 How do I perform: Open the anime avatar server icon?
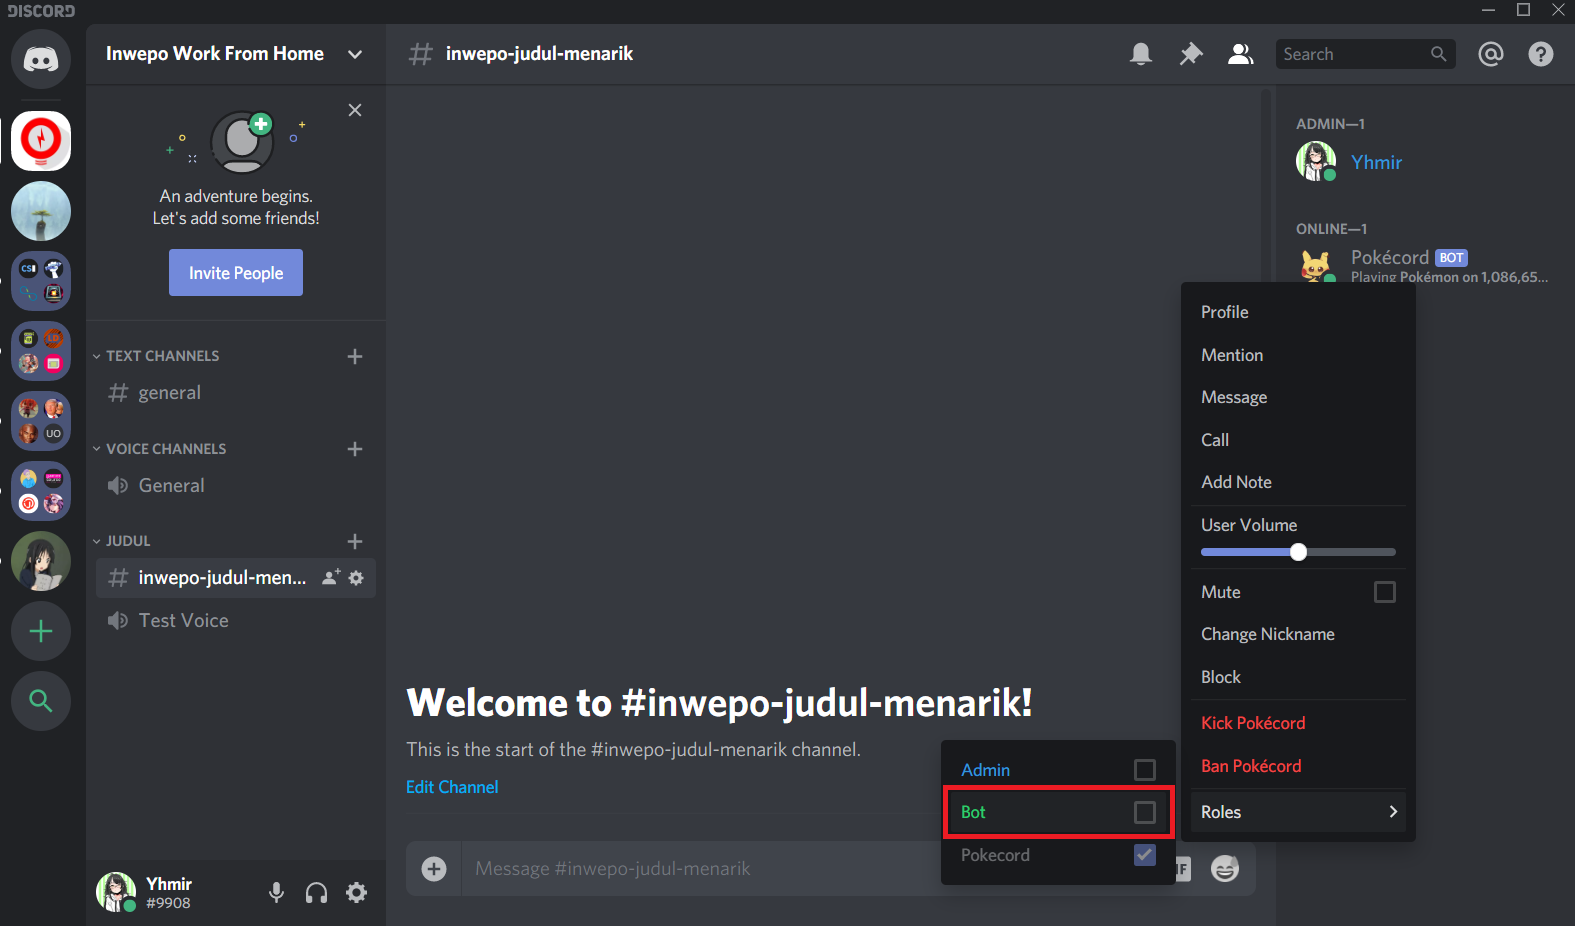click(x=41, y=561)
